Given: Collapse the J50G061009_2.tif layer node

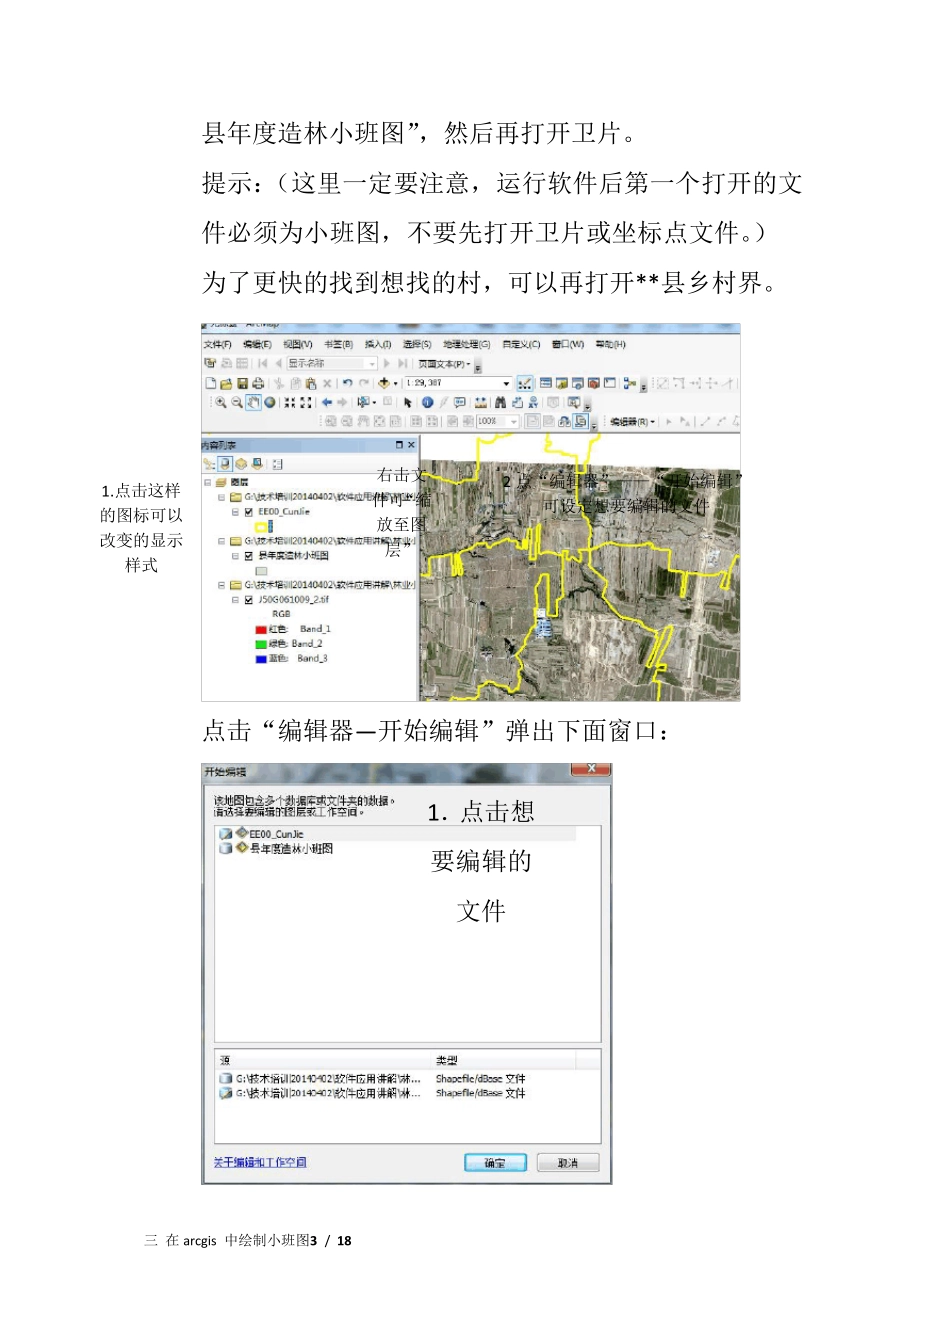Looking at the screenshot, I should click(x=236, y=600).
